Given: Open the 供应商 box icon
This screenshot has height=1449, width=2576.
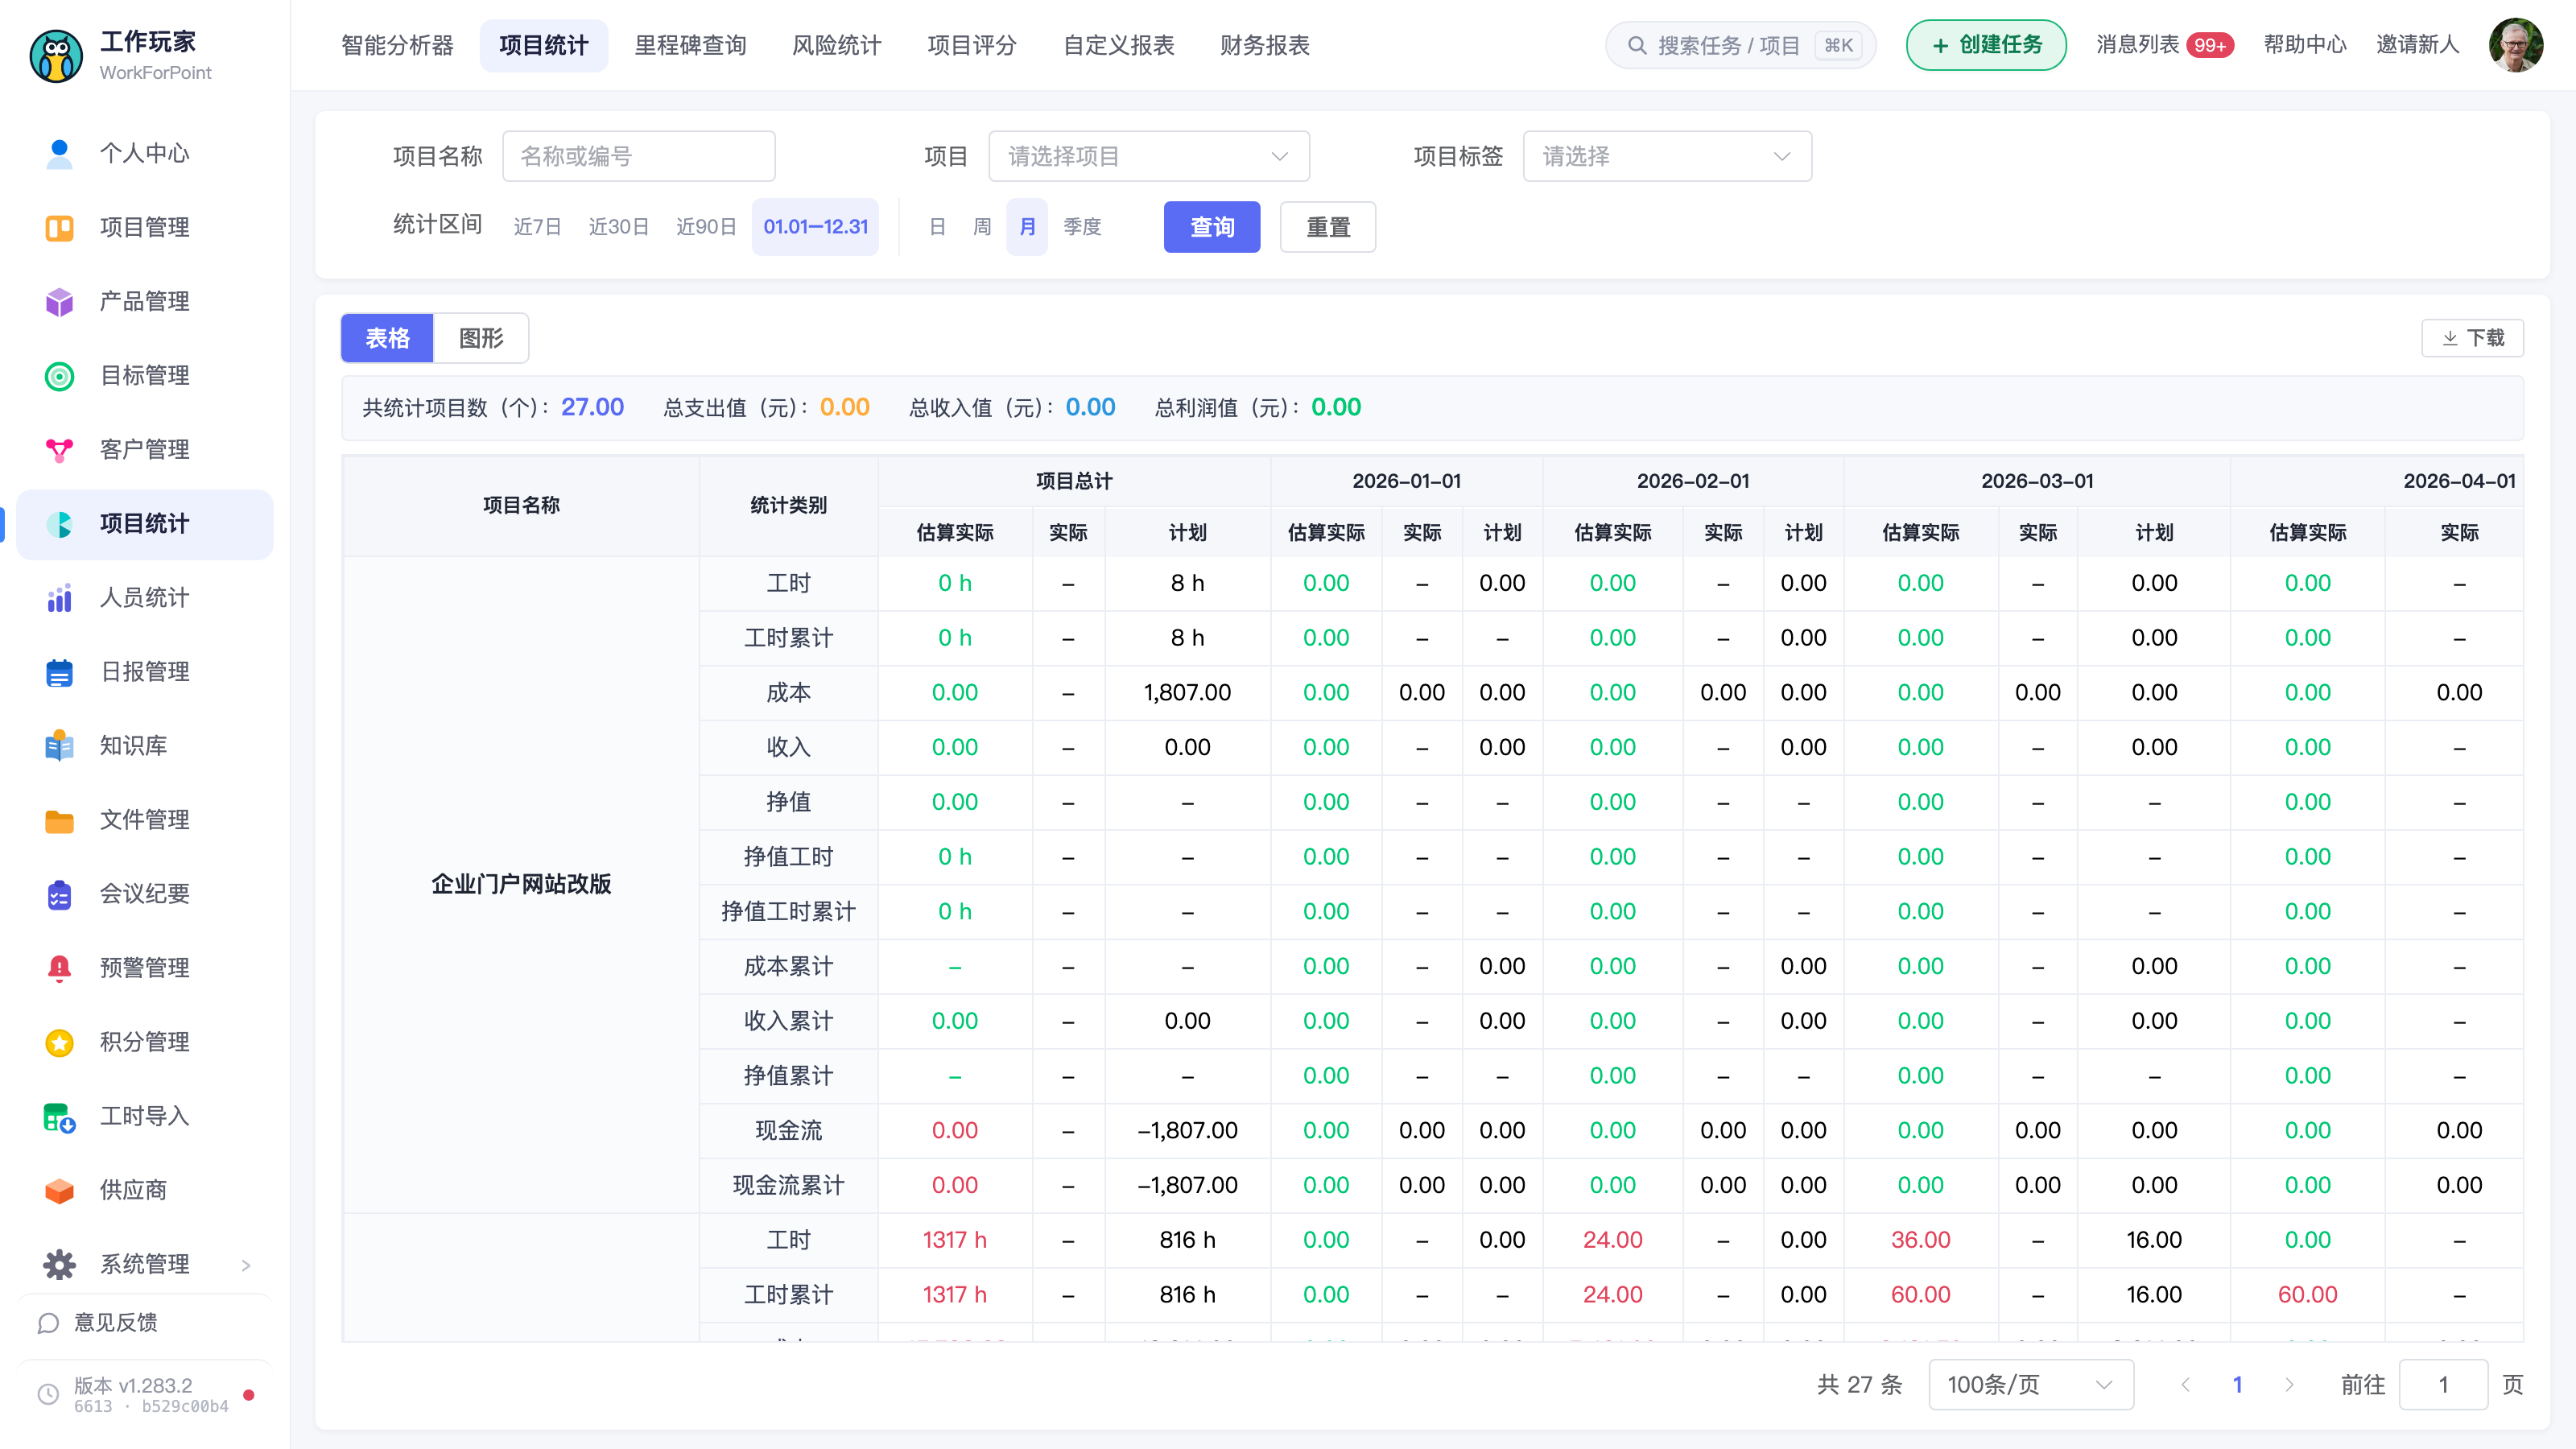Looking at the screenshot, I should point(59,1190).
